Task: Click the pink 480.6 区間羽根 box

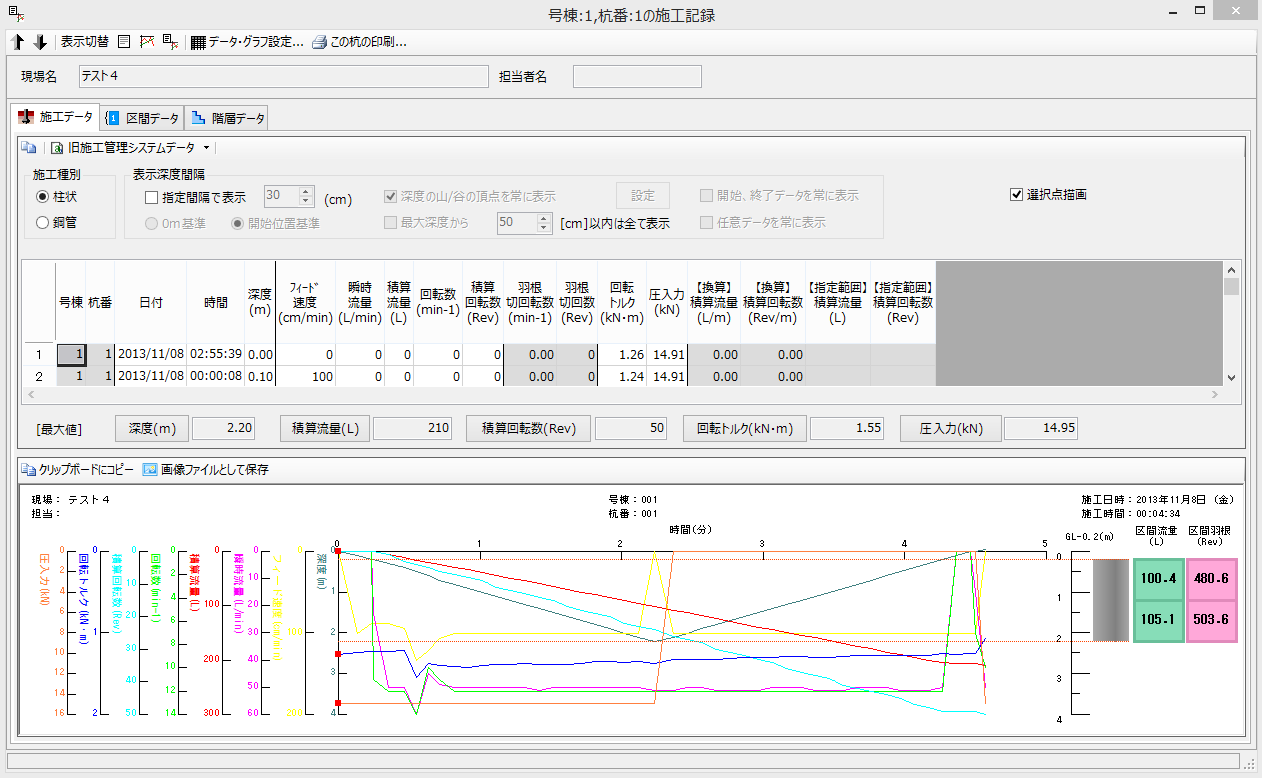Action: [1211, 579]
